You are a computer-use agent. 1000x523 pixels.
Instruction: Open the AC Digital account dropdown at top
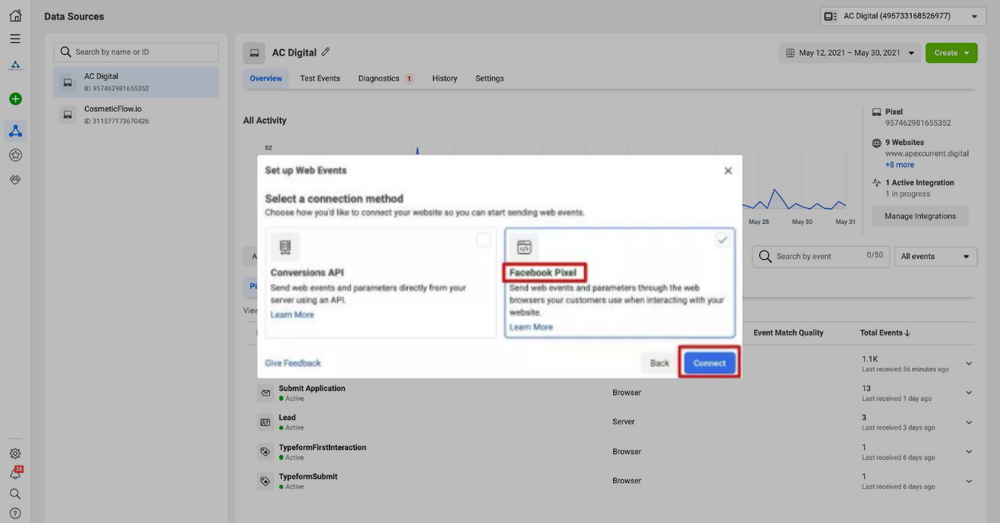pyautogui.click(x=902, y=16)
